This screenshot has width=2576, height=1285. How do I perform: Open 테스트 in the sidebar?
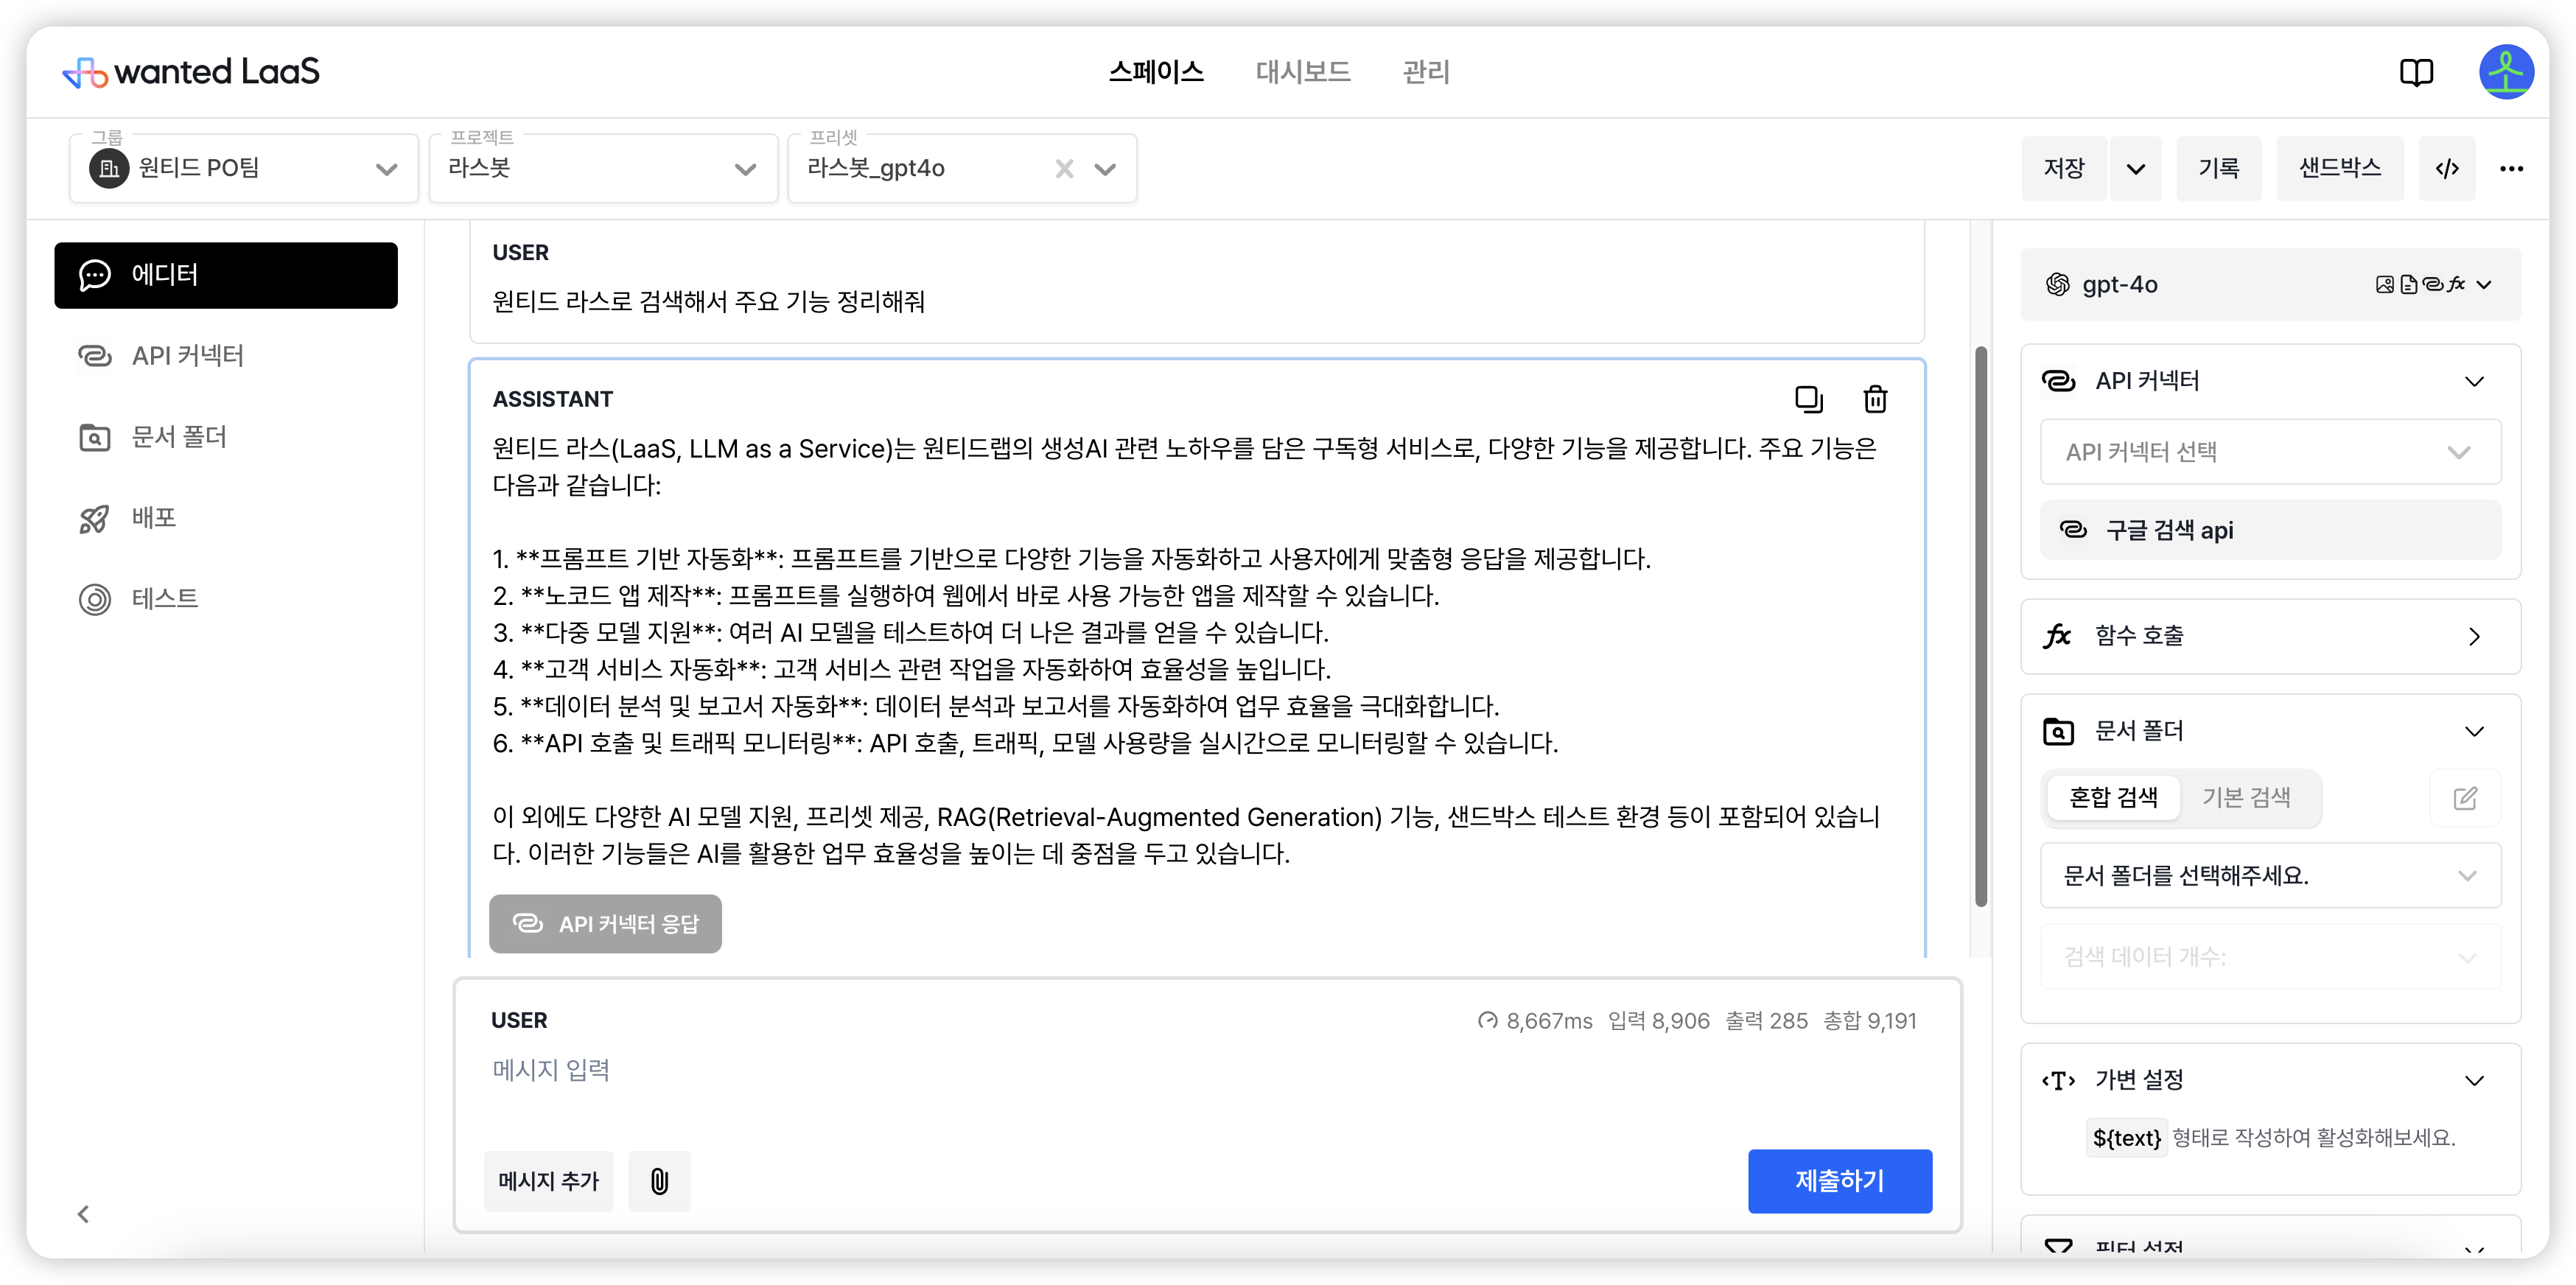click(226, 599)
